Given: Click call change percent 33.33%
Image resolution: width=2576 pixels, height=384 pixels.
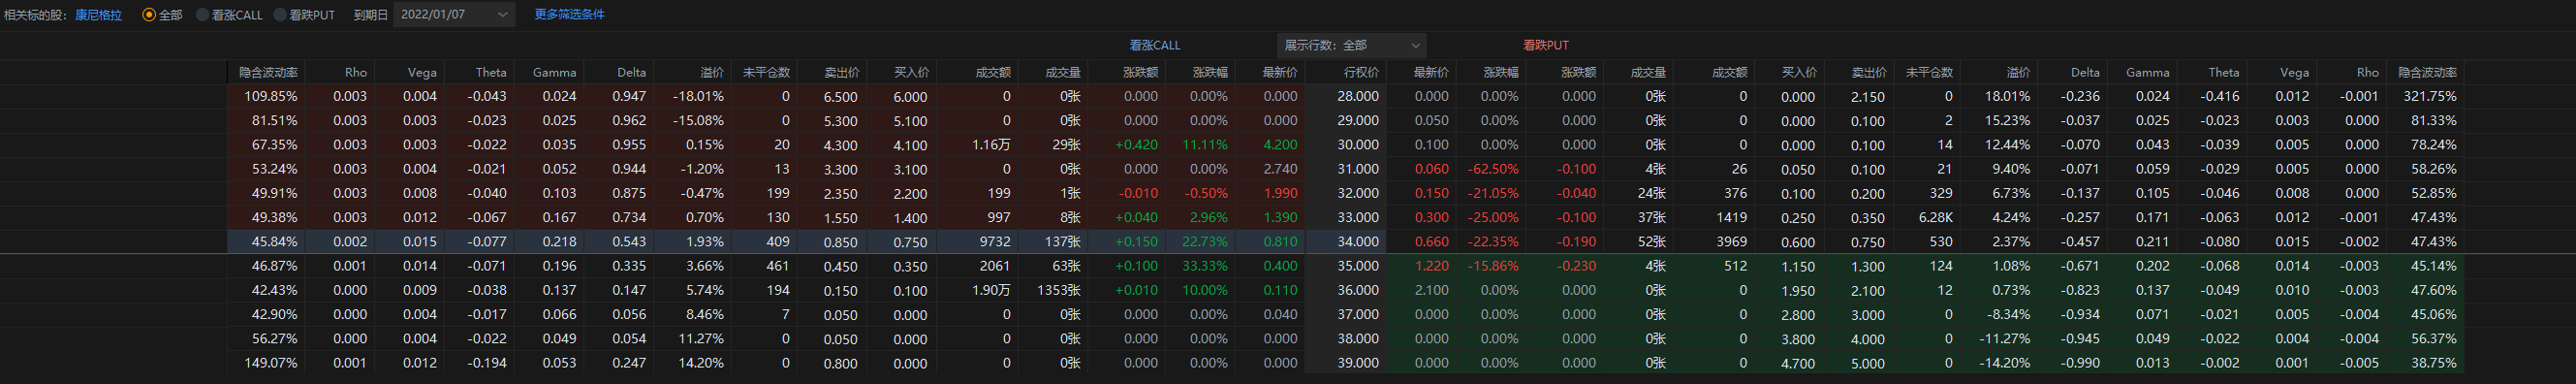Looking at the screenshot, I should (1205, 266).
